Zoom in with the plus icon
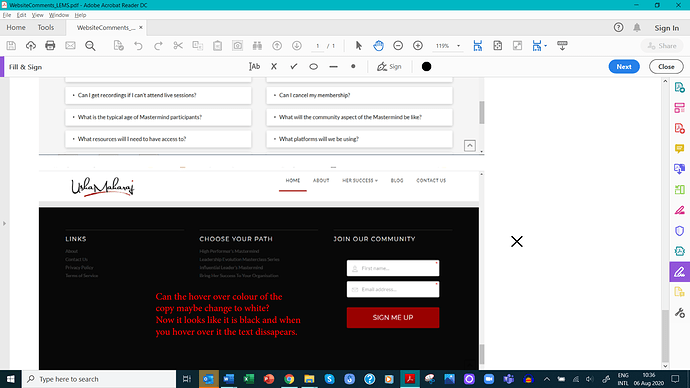The height and width of the screenshot is (388, 690). (418, 46)
